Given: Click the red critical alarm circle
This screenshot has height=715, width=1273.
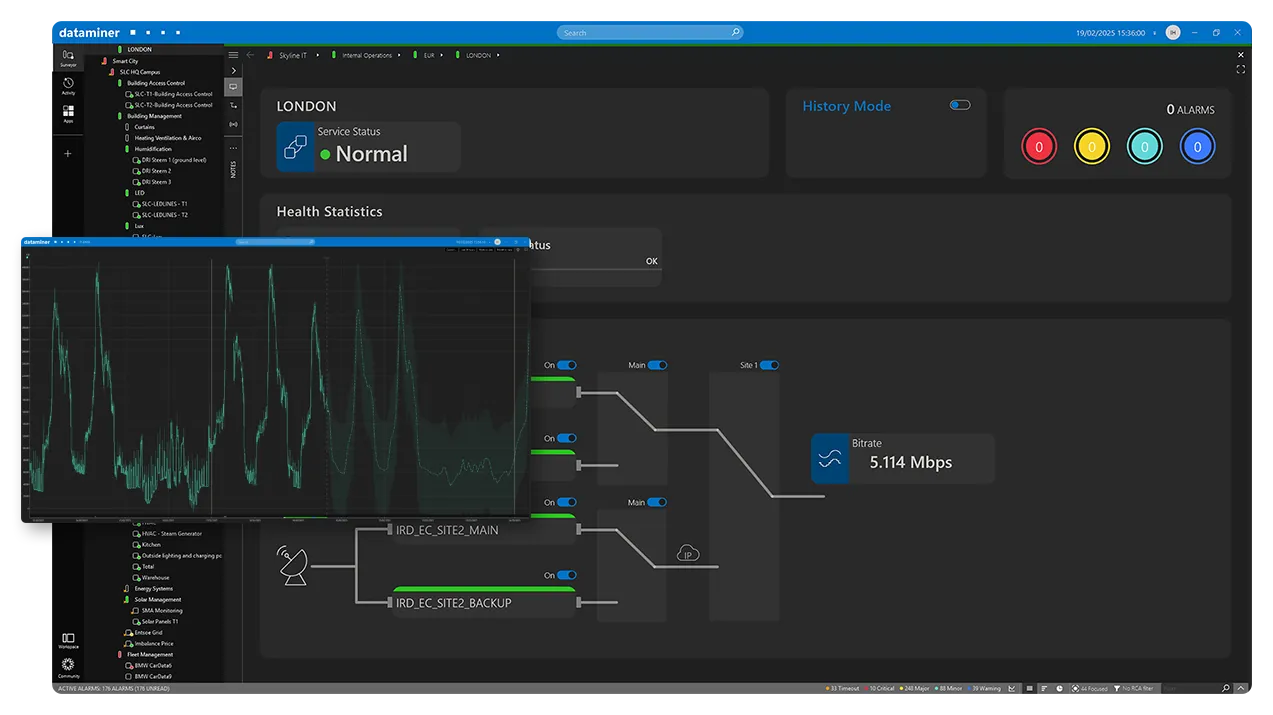Looking at the screenshot, I should pyautogui.click(x=1039, y=147).
